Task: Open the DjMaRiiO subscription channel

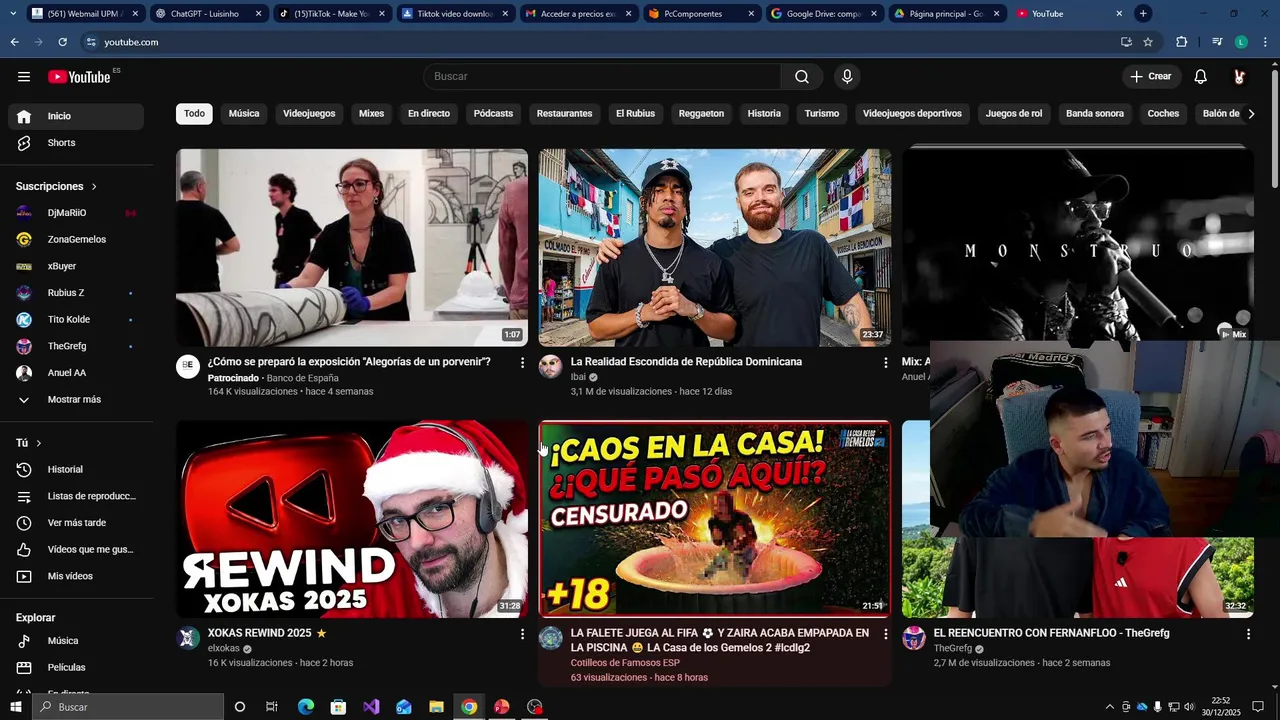Action: coord(76,213)
